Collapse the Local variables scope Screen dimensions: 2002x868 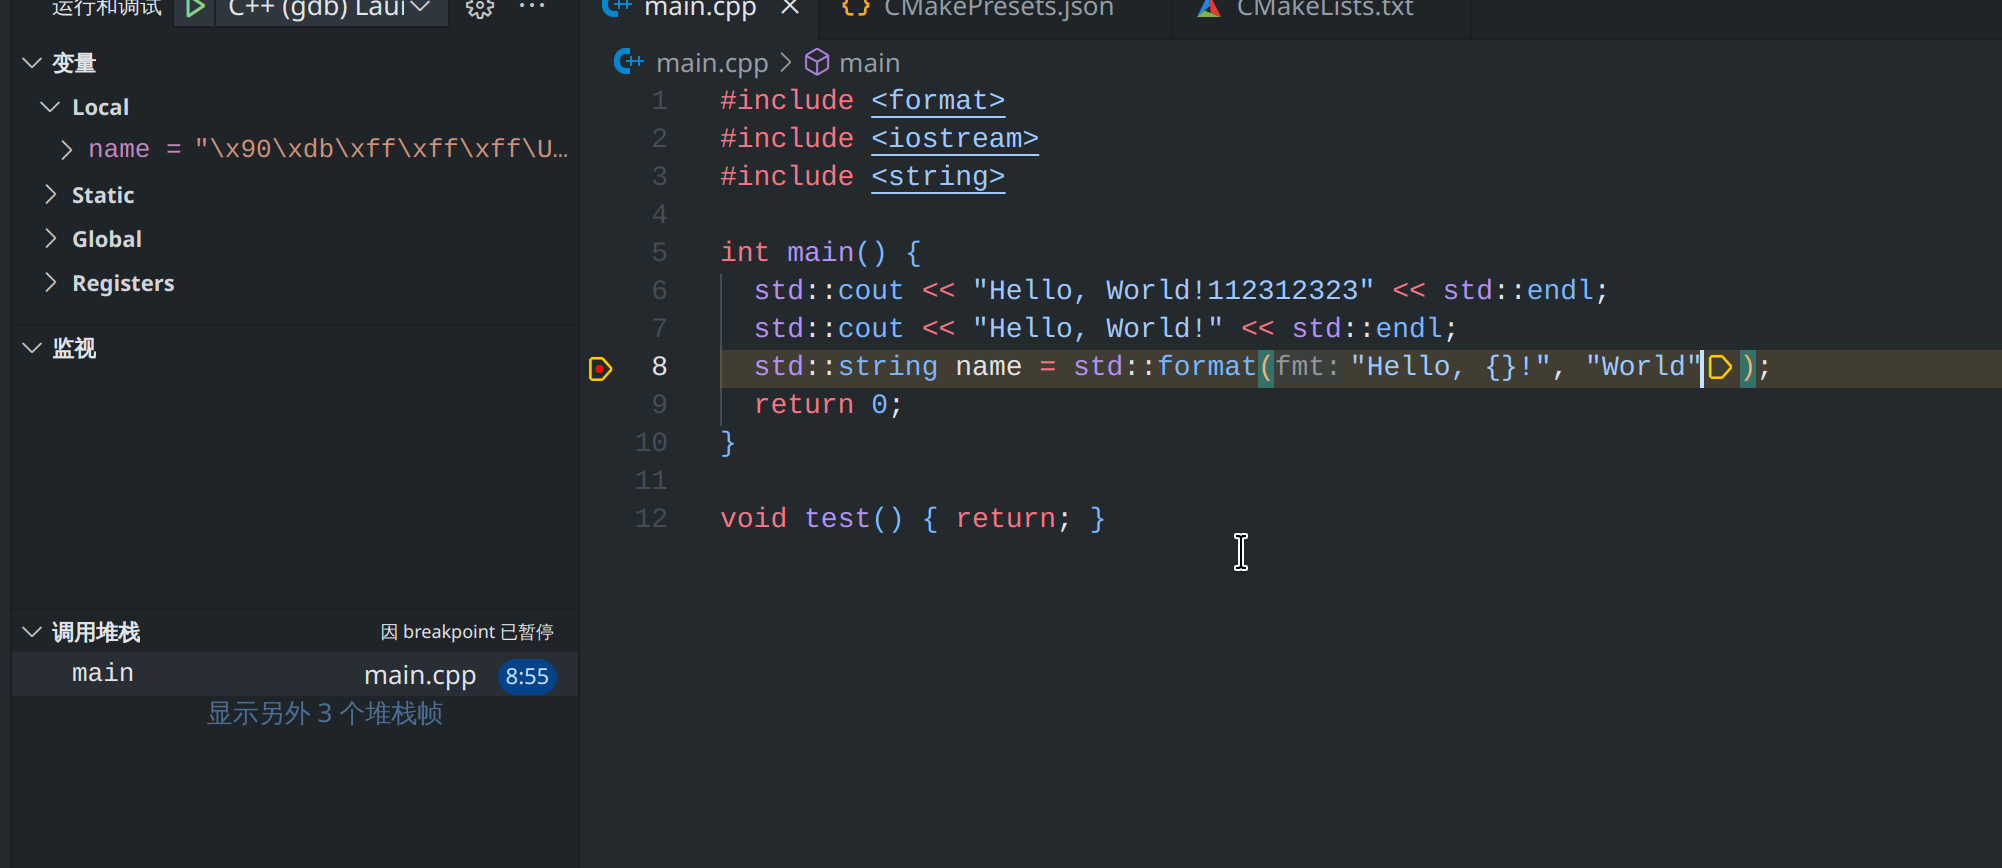pyautogui.click(x=50, y=107)
